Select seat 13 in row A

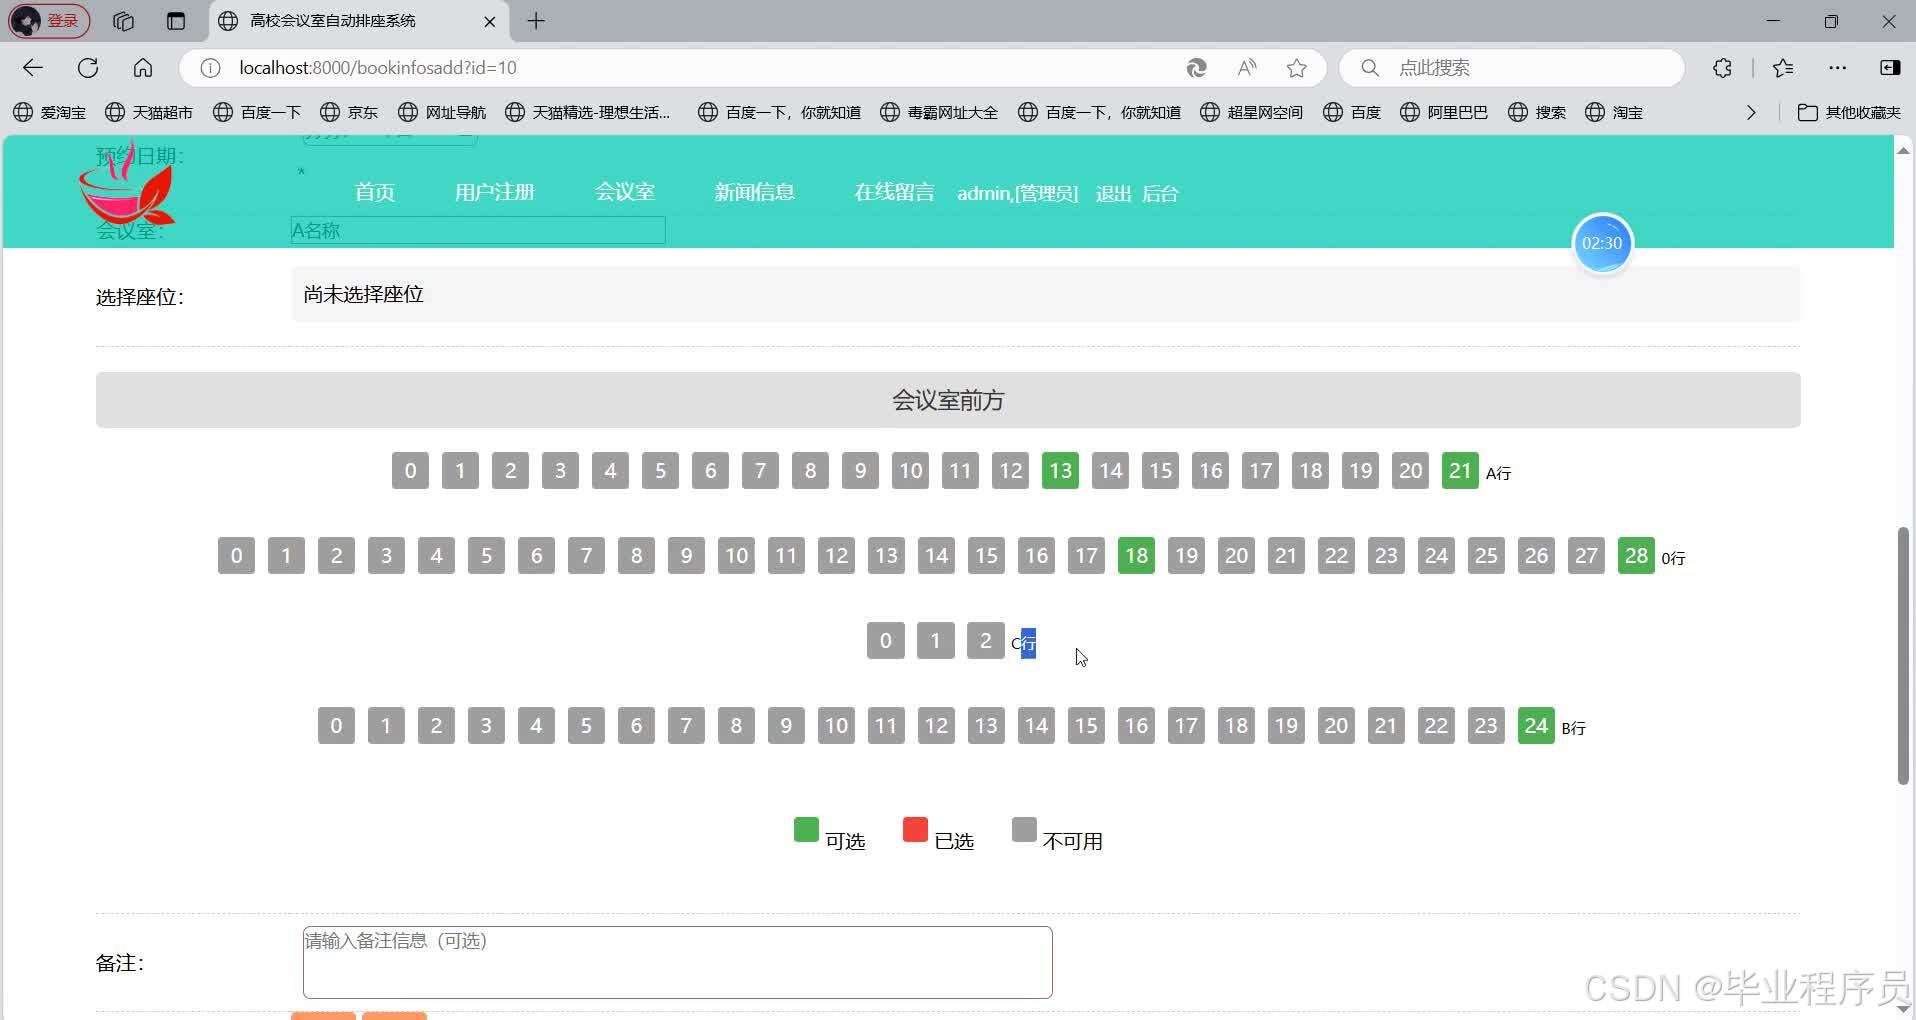(1060, 470)
